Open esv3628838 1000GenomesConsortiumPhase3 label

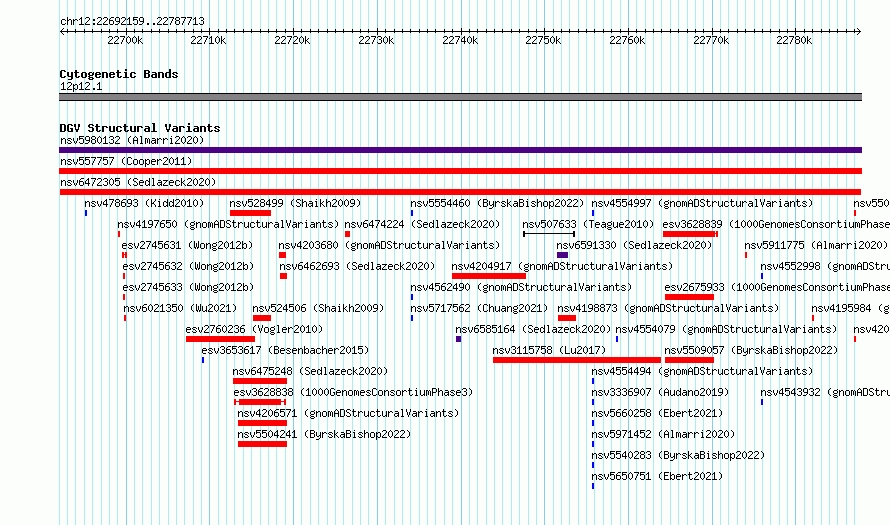(x=353, y=392)
